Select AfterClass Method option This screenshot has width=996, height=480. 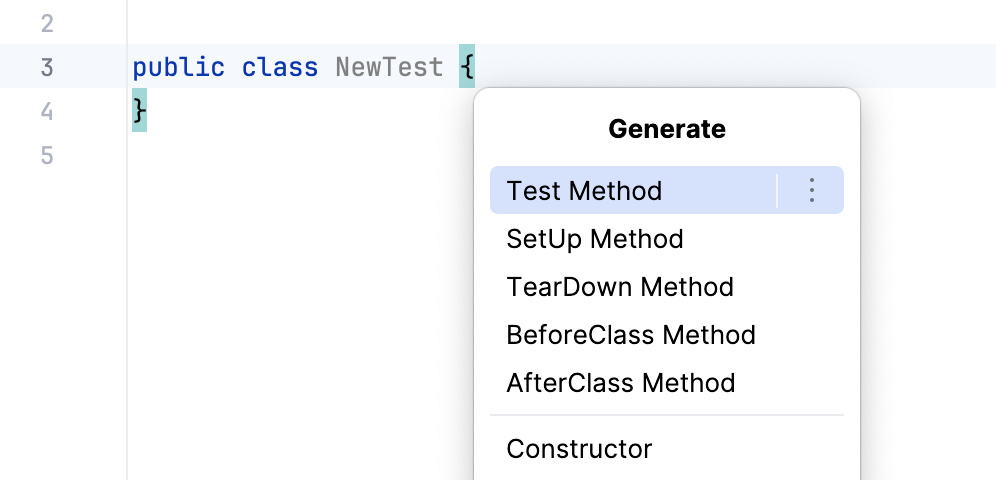click(621, 383)
